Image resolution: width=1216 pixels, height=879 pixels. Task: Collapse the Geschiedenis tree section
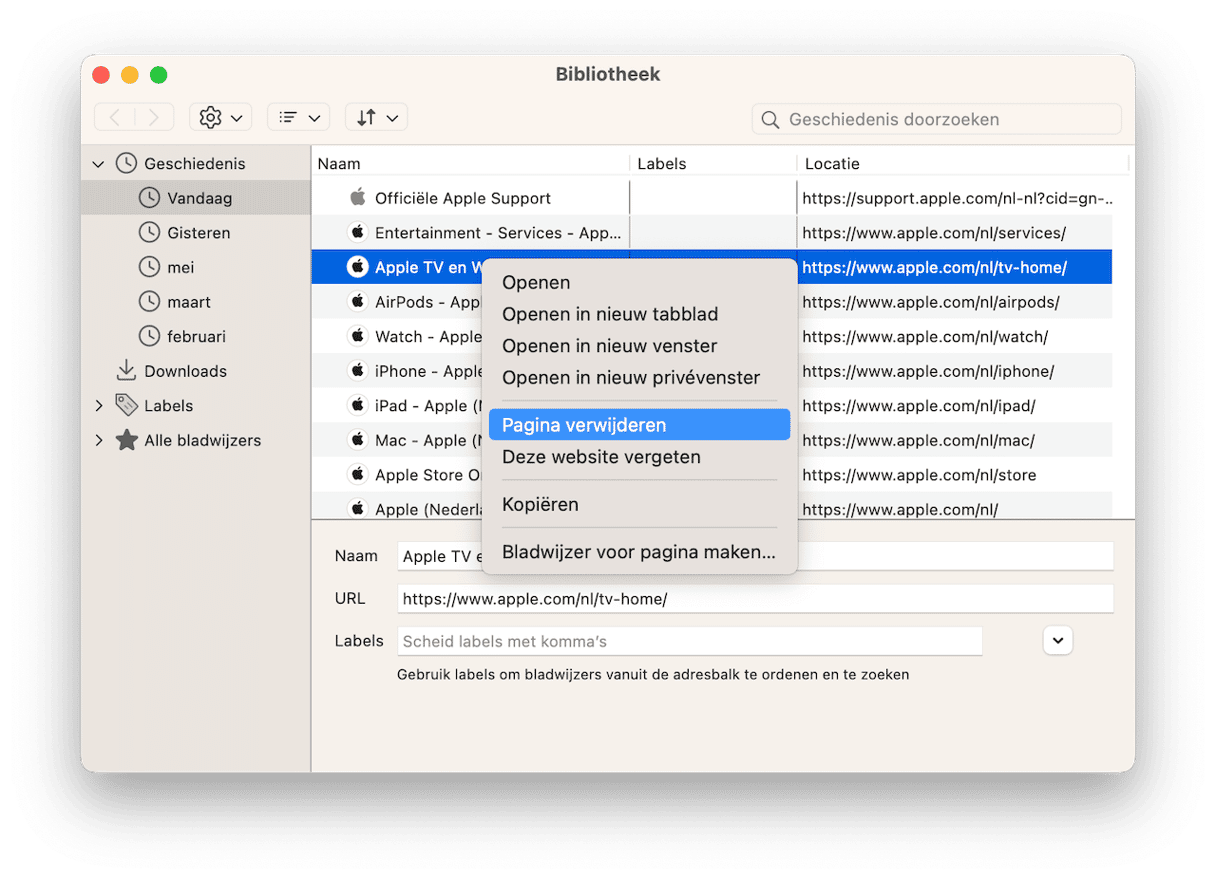click(98, 164)
